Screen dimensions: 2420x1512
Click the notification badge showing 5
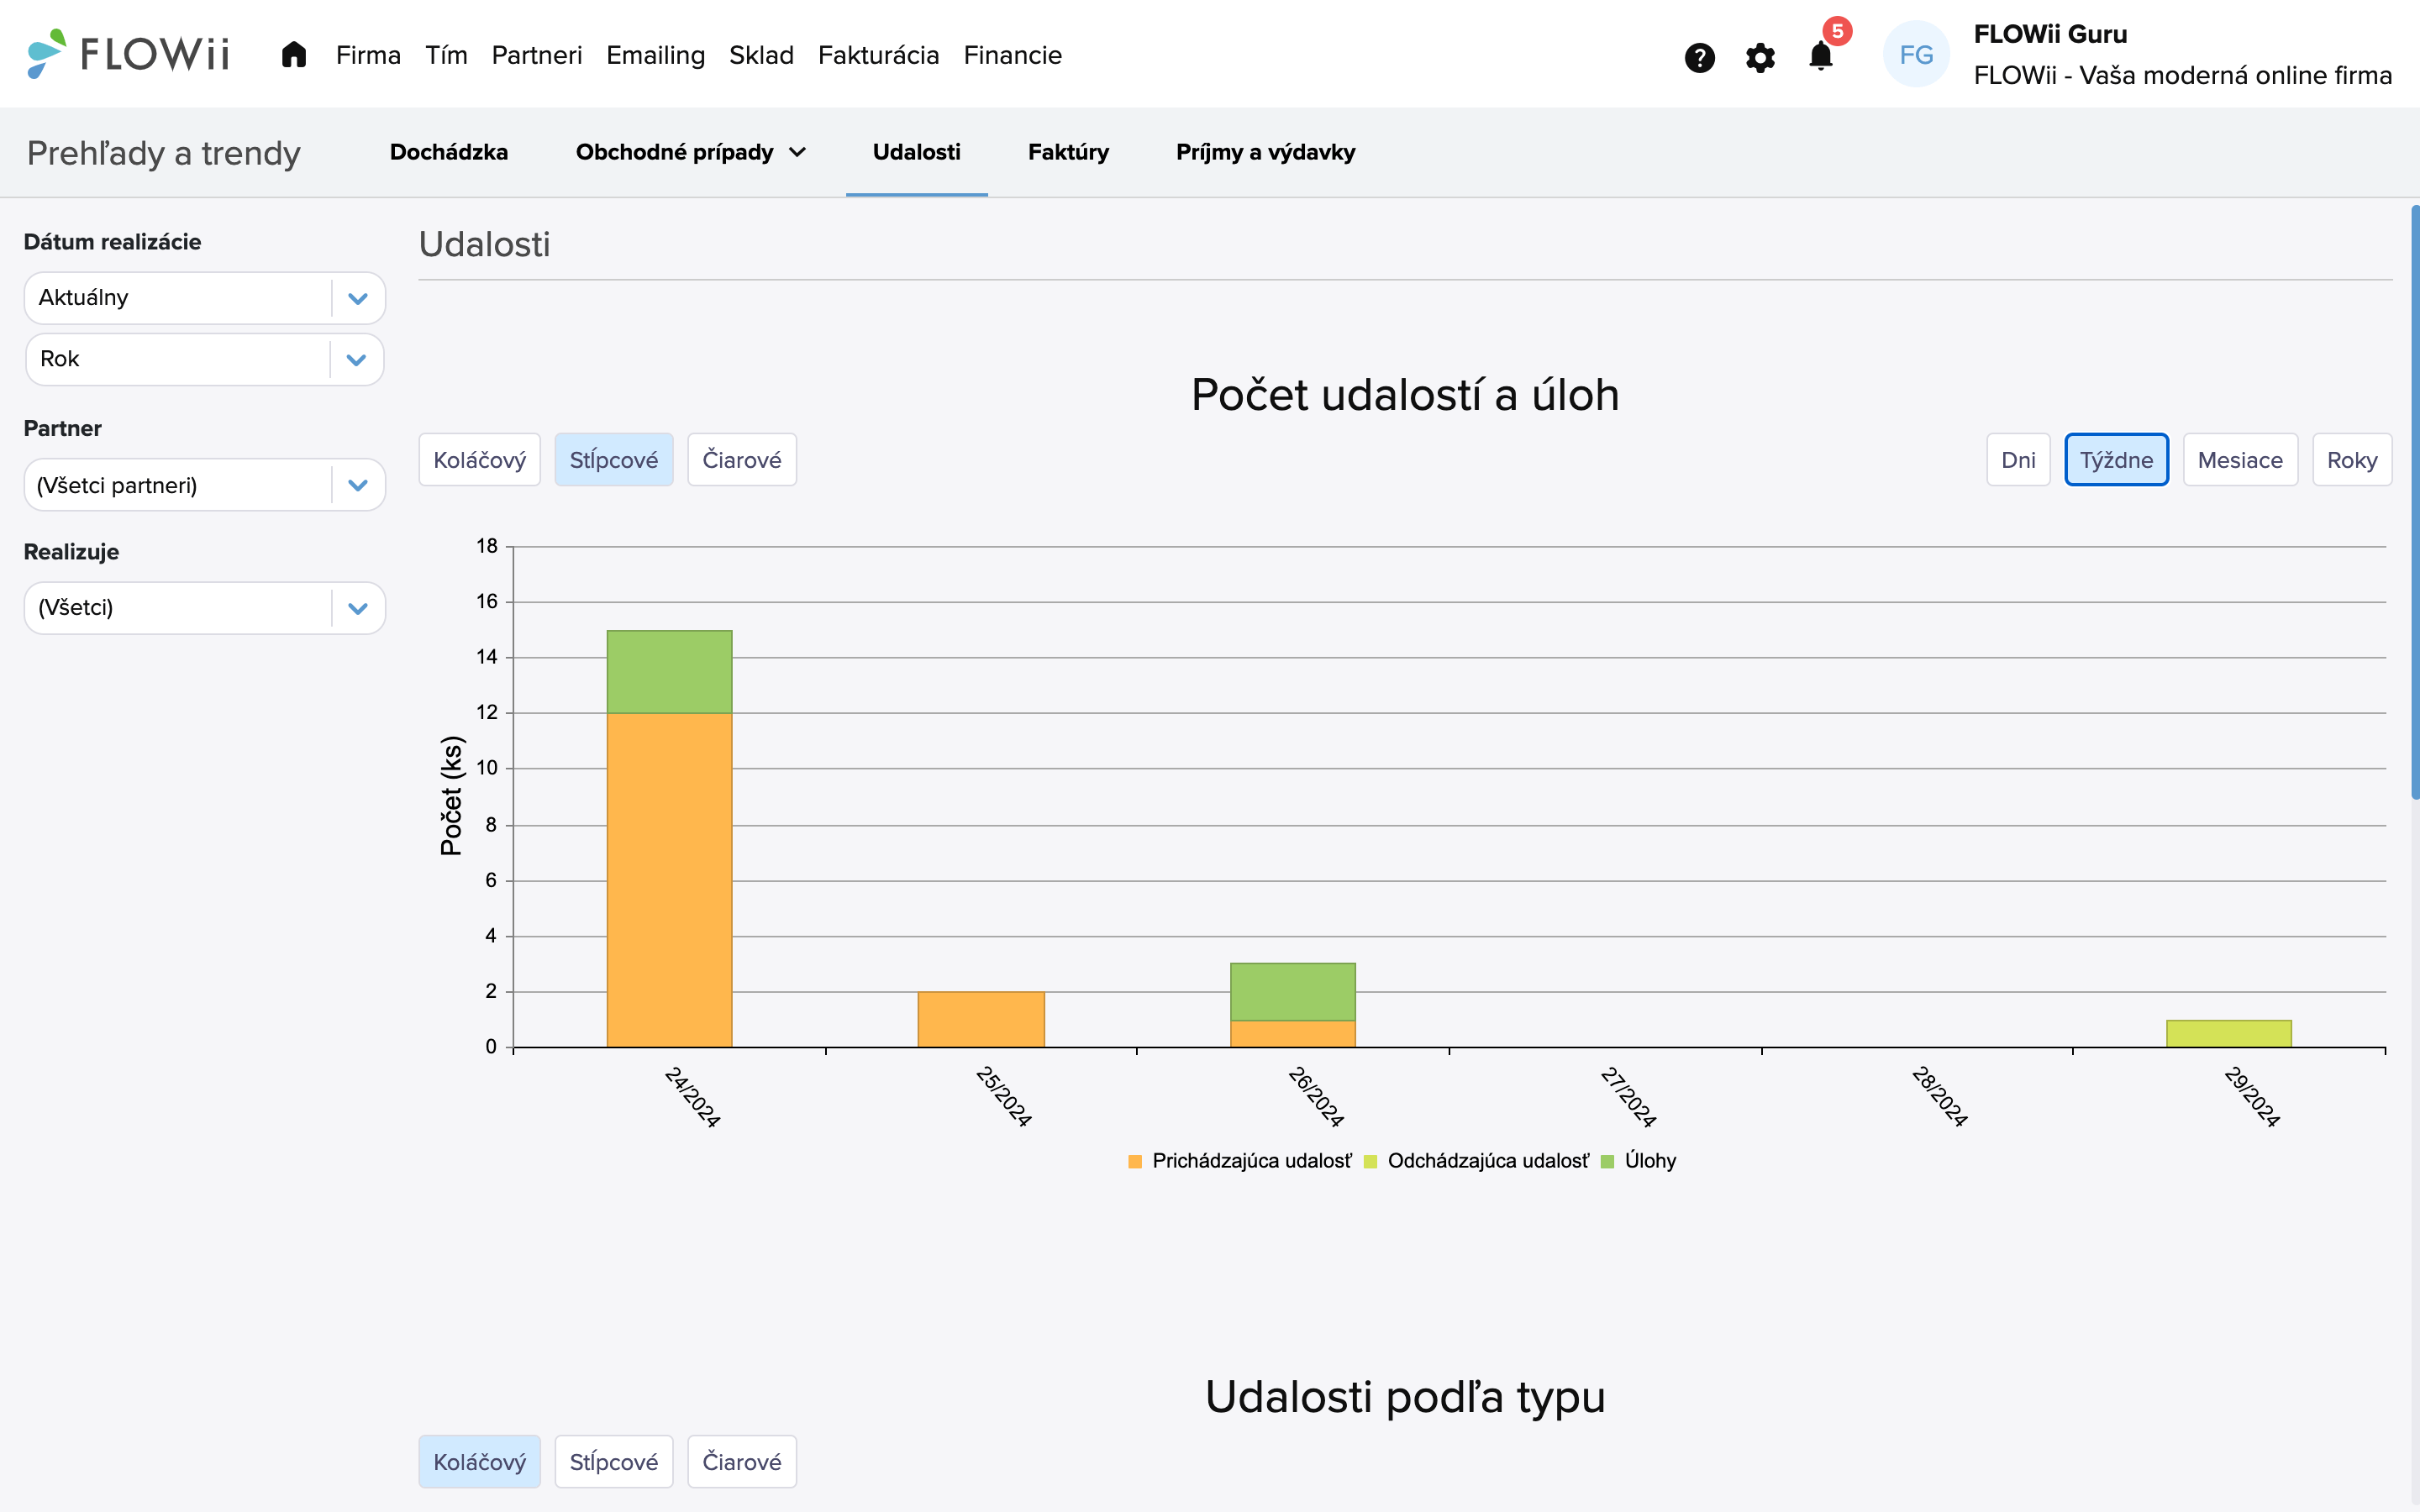pyautogui.click(x=1837, y=31)
